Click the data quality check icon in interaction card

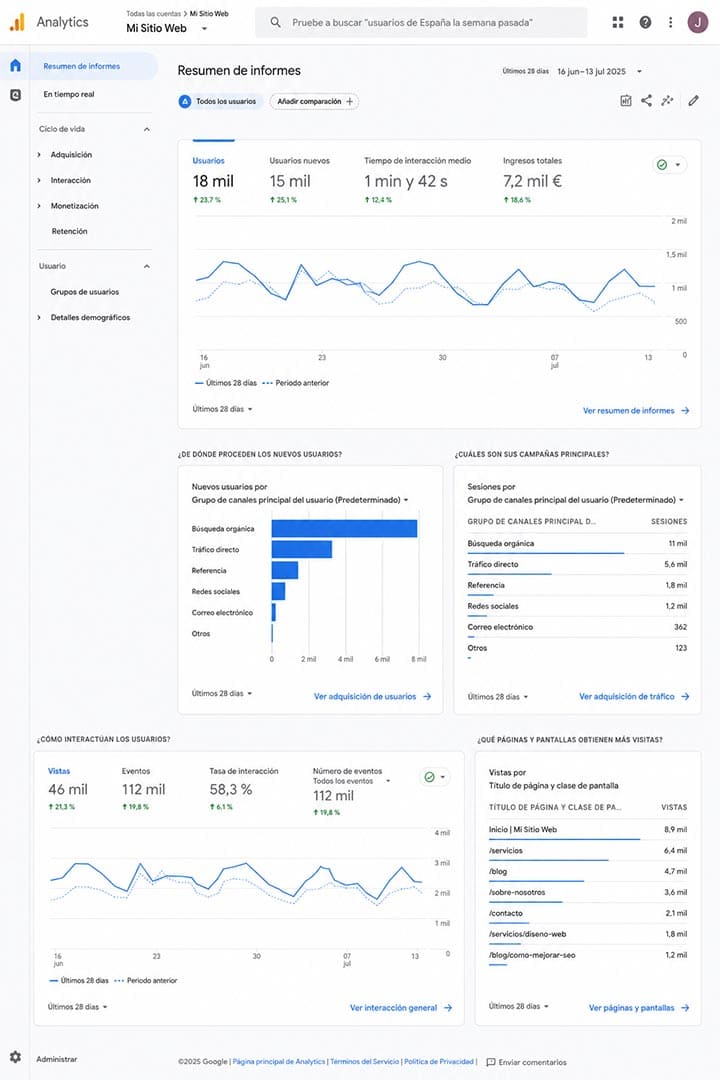coord(429,777)
